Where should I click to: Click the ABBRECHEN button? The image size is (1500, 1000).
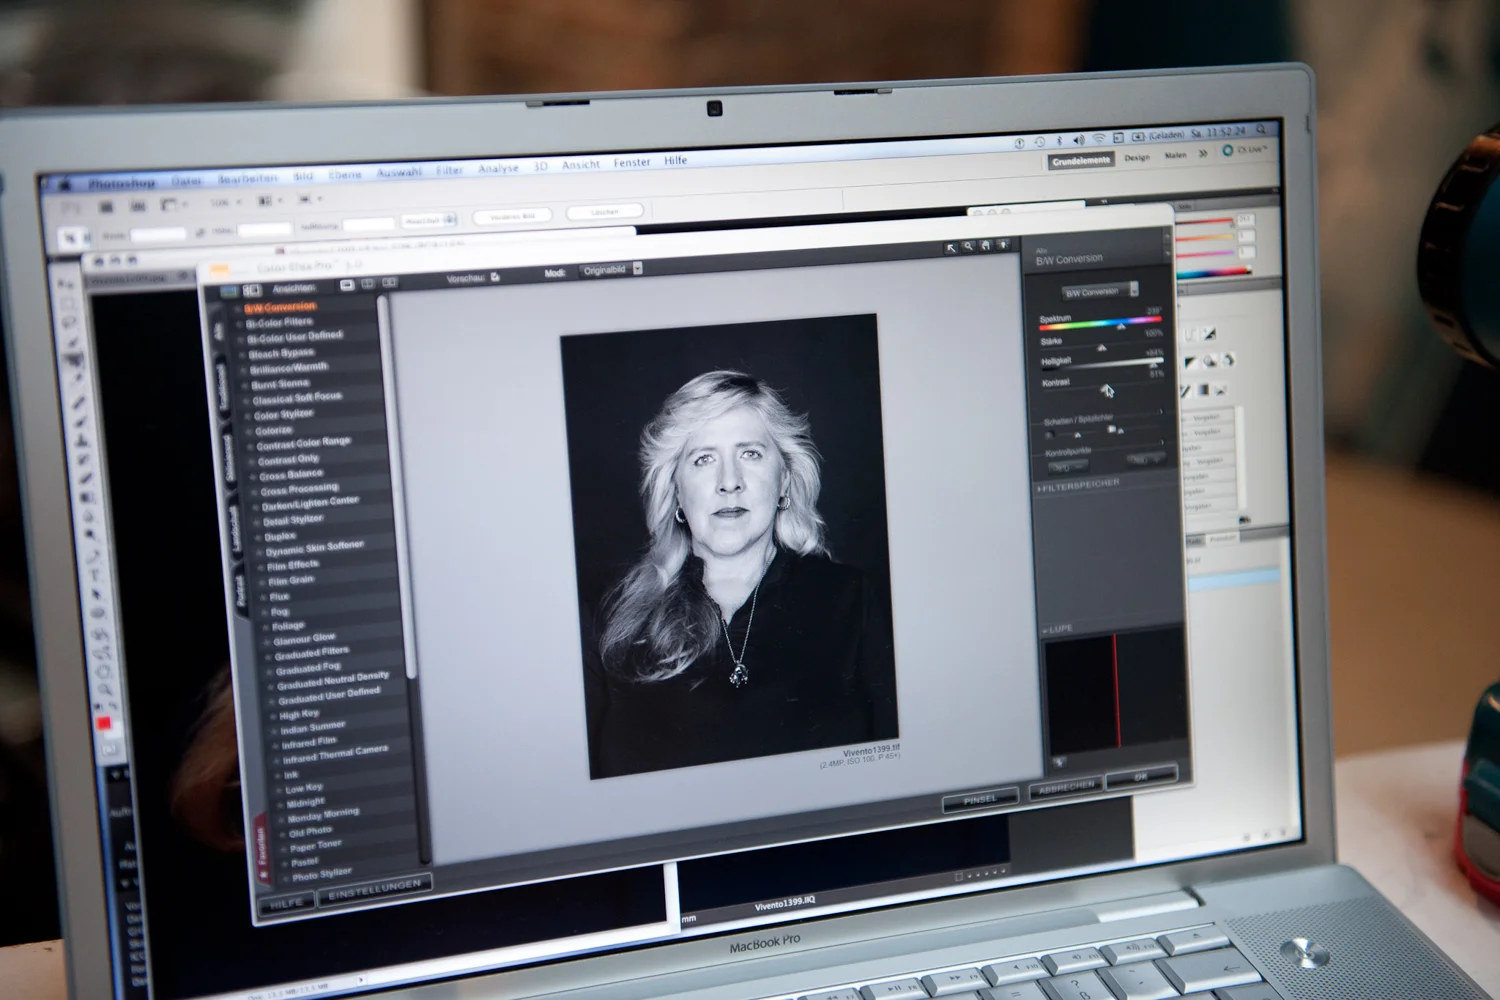1066,787
